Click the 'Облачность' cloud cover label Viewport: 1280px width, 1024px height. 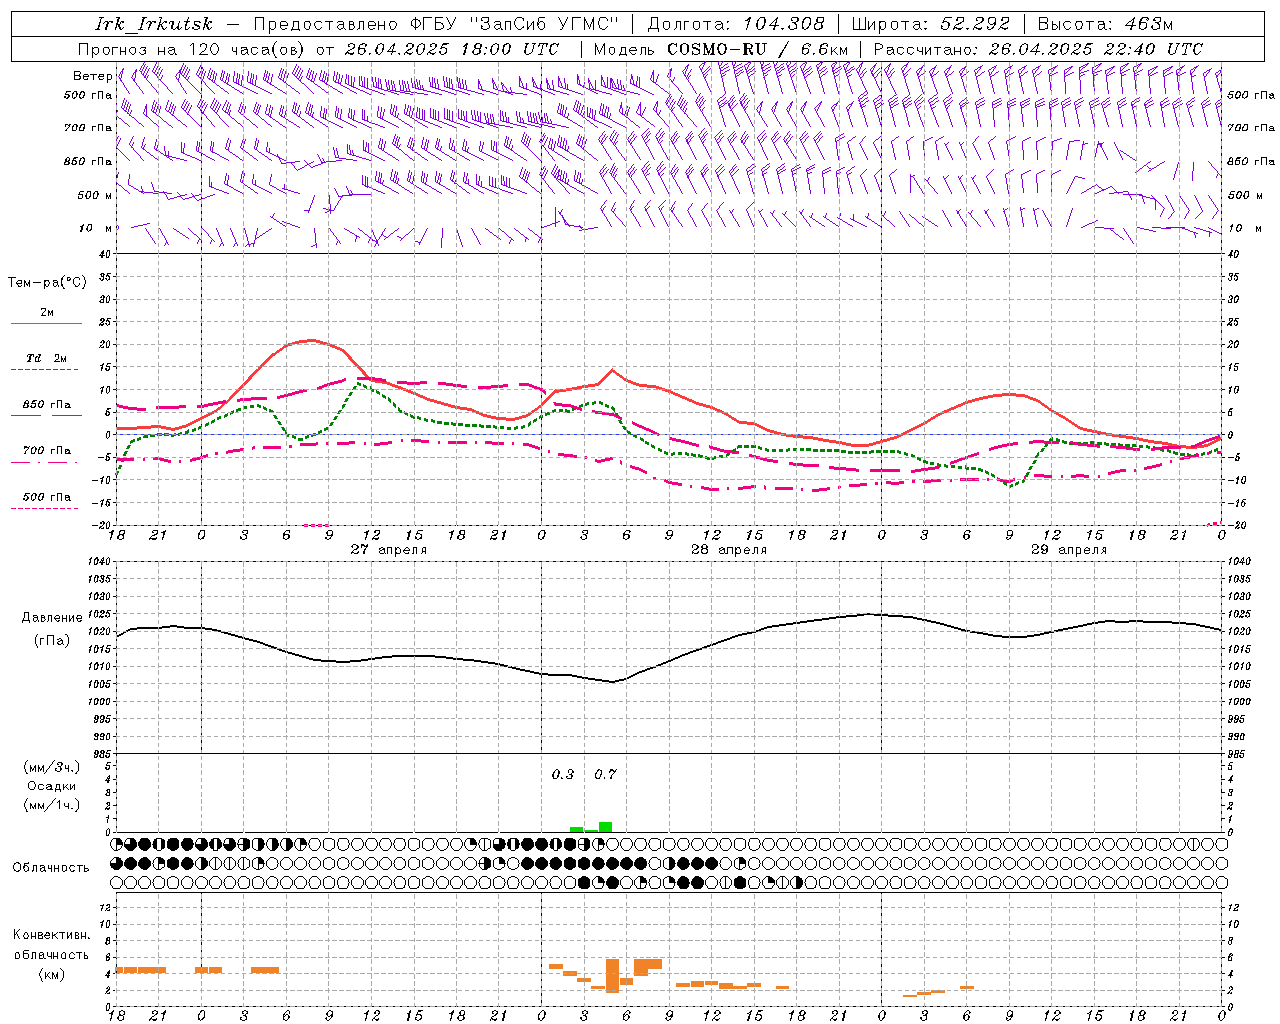[51, 868]
